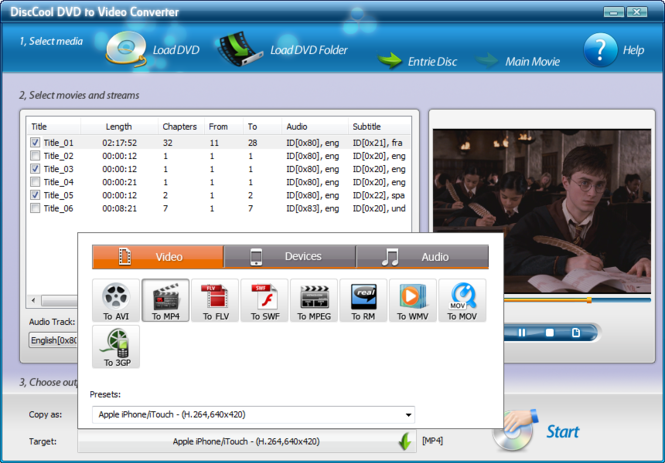
Task: Select length 02:17:52 cell
Action: click(120, 143)
